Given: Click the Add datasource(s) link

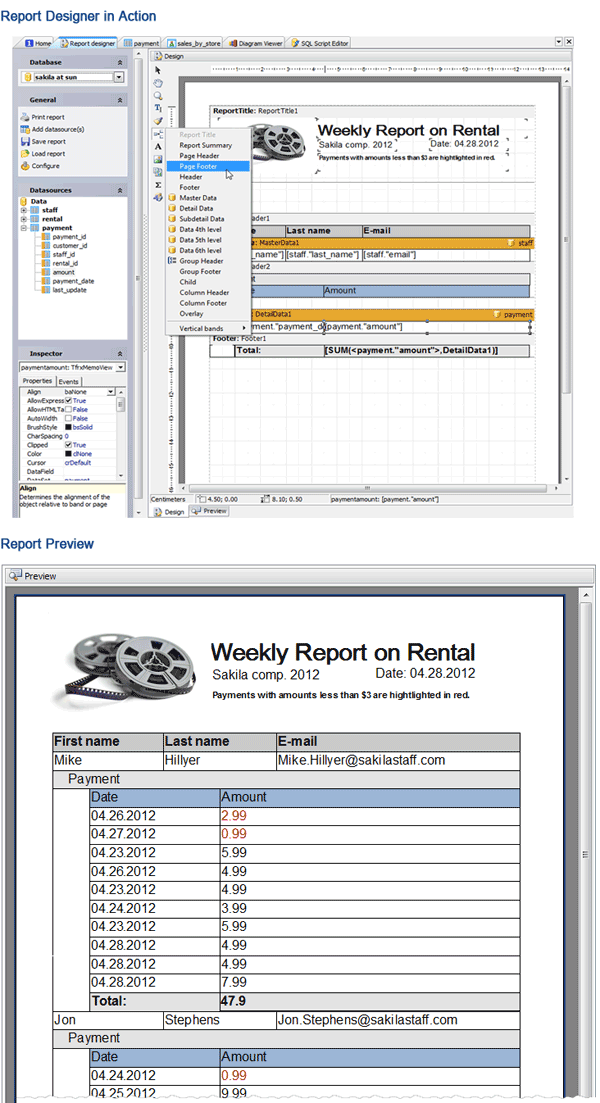Looking at the screenshot, I should click(57, 129).
